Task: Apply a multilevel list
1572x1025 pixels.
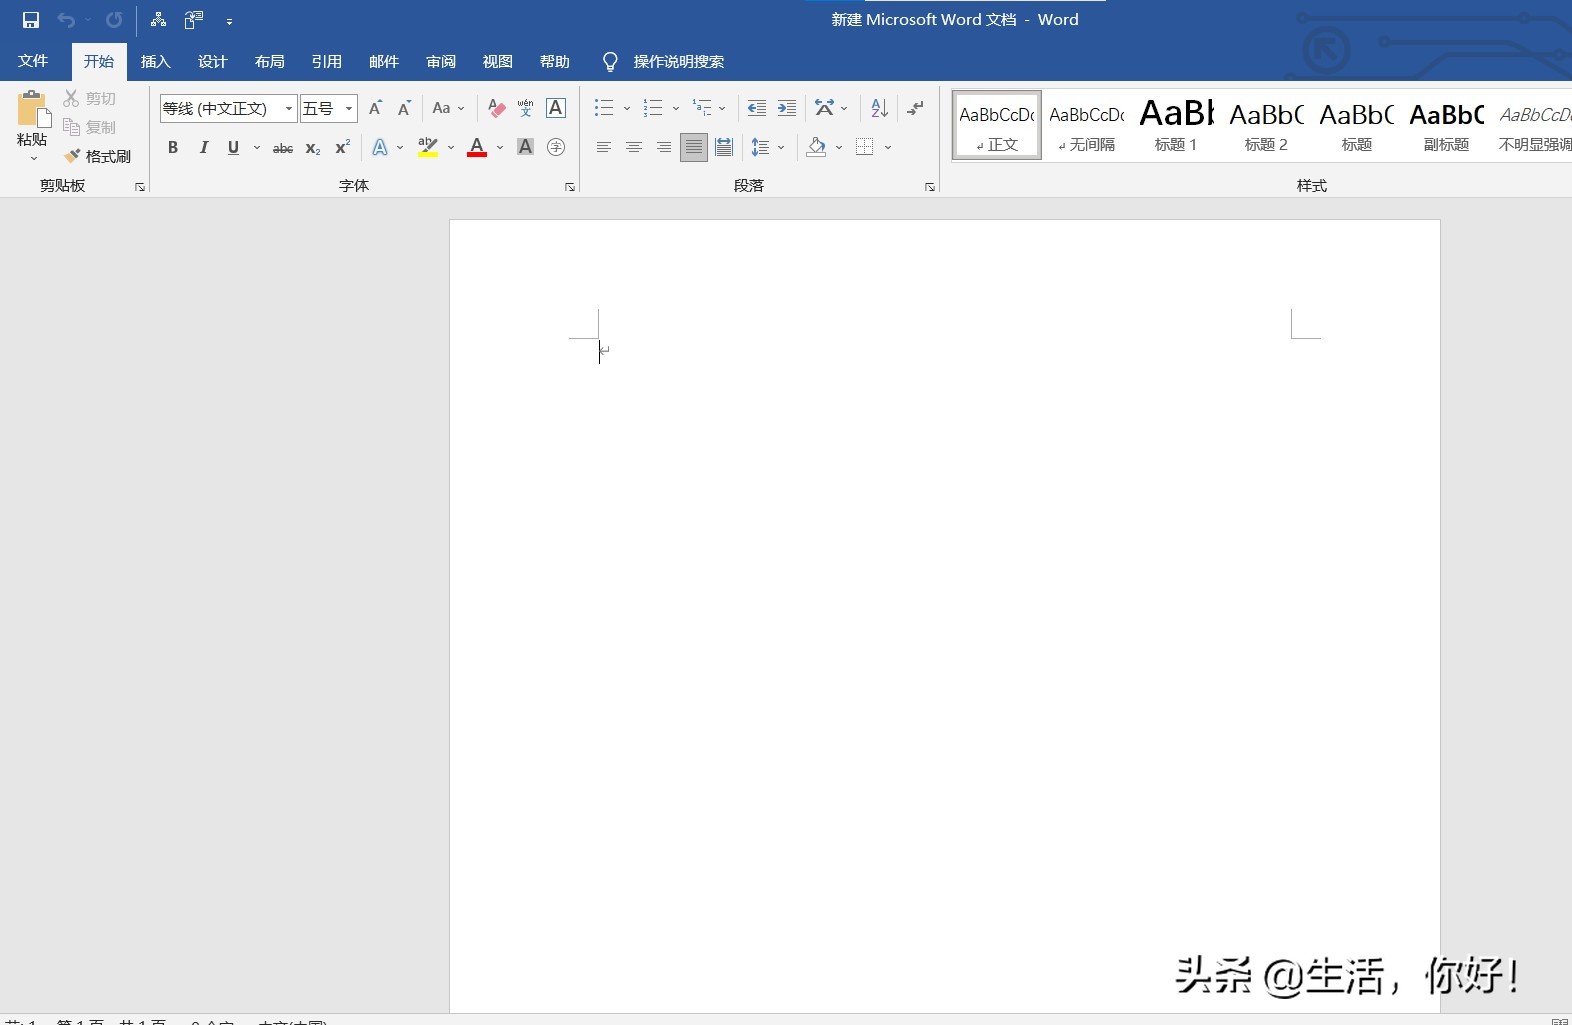Action: (702, 108)
